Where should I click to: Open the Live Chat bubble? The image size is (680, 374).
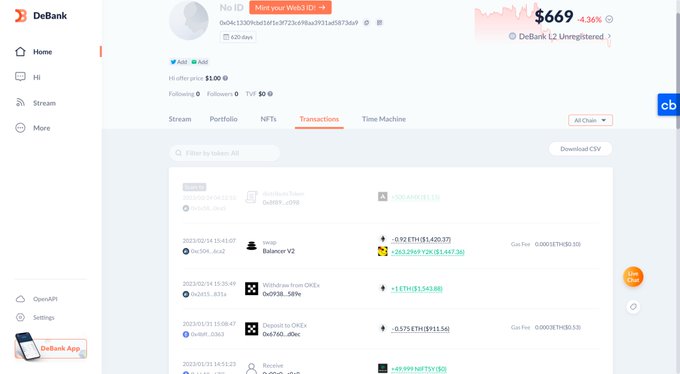[633, 277]
